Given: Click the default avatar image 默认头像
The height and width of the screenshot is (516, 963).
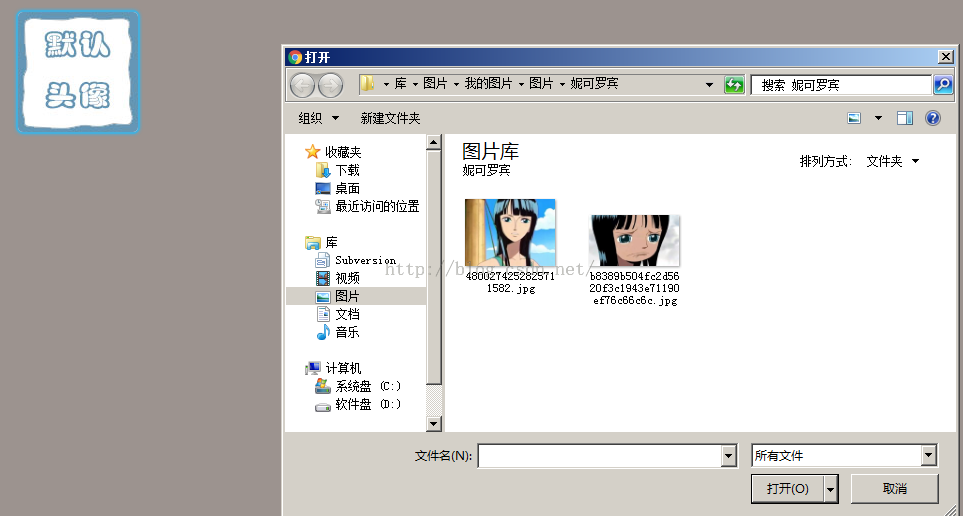Looking at the screenshot, I should tap(78, 72).
